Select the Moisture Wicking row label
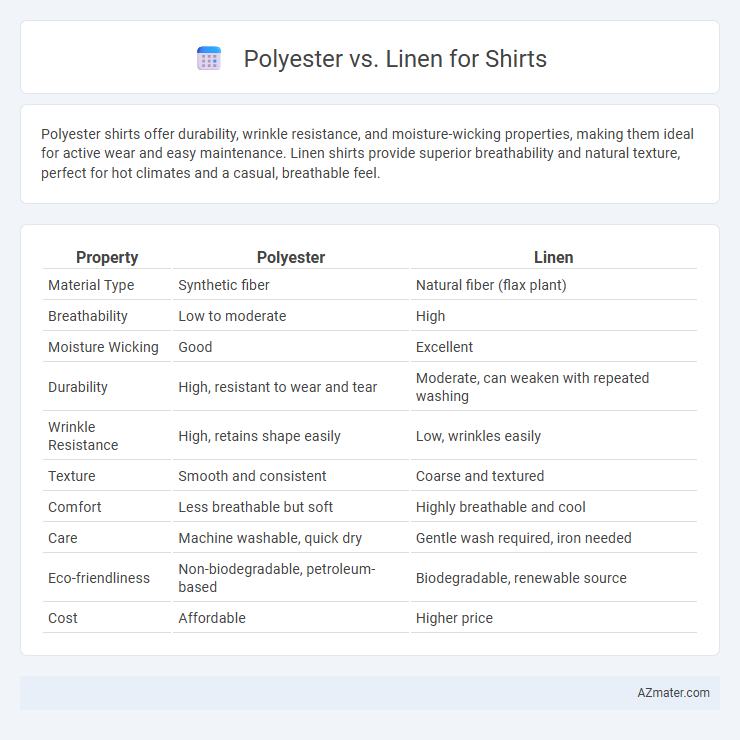The height and width of the screenshot is (740, 740). click(x=103, y=347)
